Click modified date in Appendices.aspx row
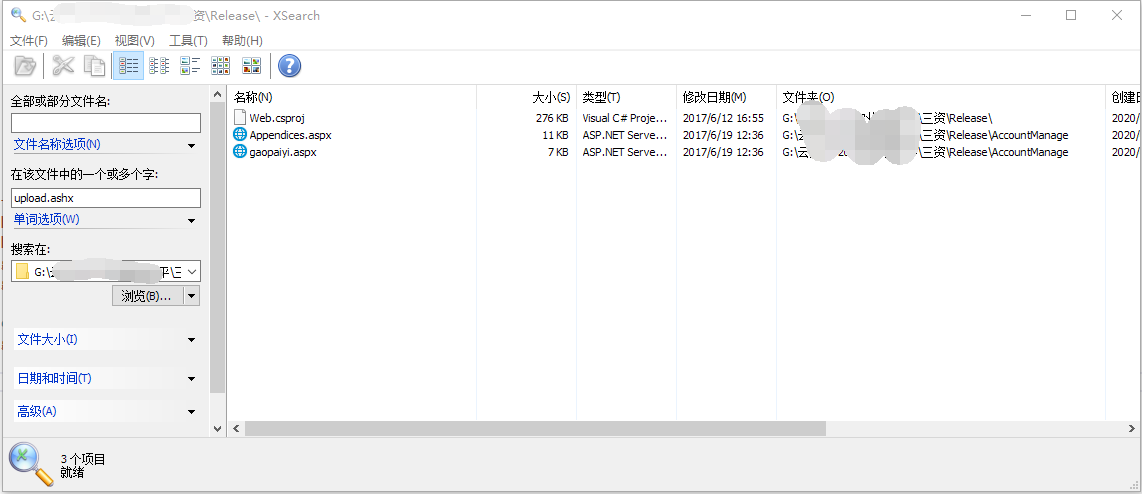 [x=723, y=135]
